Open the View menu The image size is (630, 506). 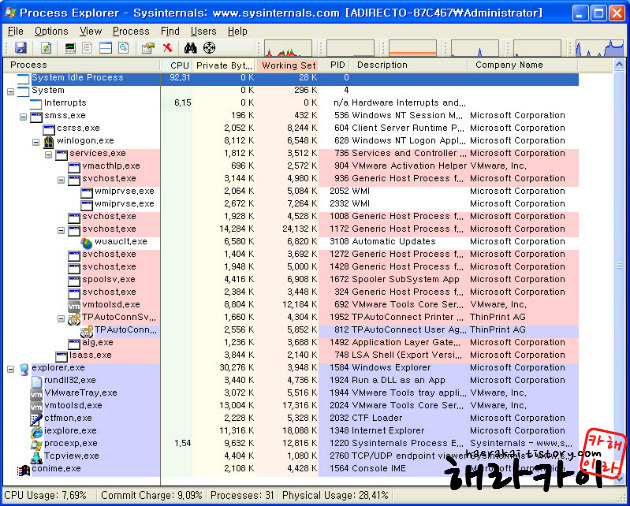(x=90, y=31)
